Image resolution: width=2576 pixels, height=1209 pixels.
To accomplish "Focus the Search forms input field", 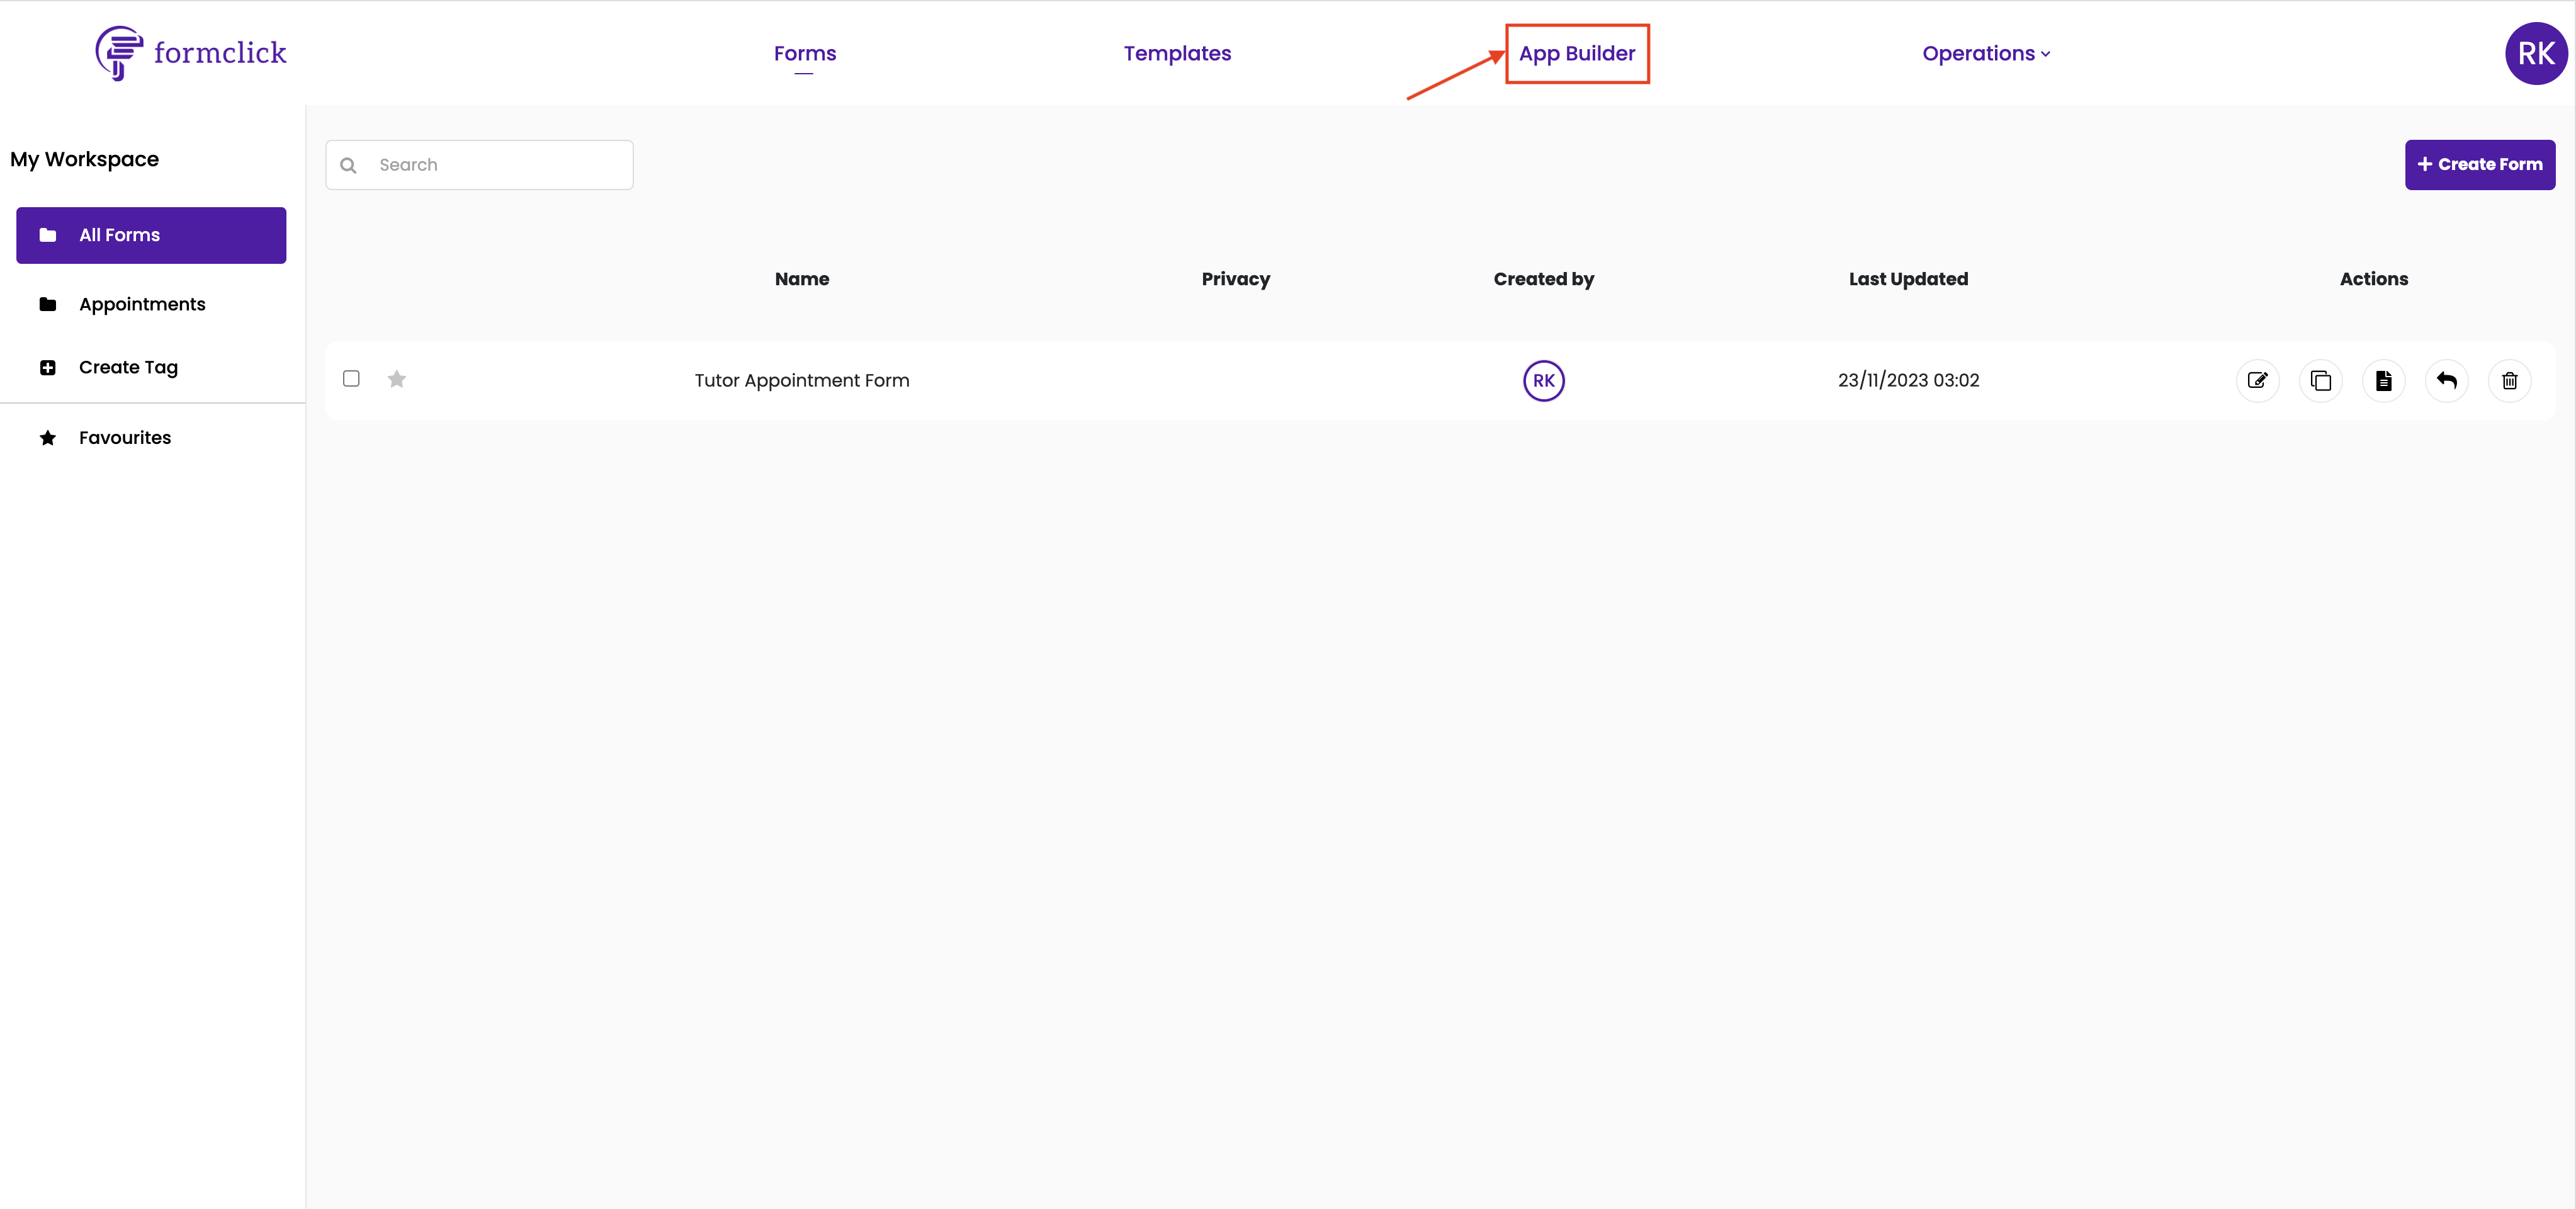I will (x=479, y=165).
